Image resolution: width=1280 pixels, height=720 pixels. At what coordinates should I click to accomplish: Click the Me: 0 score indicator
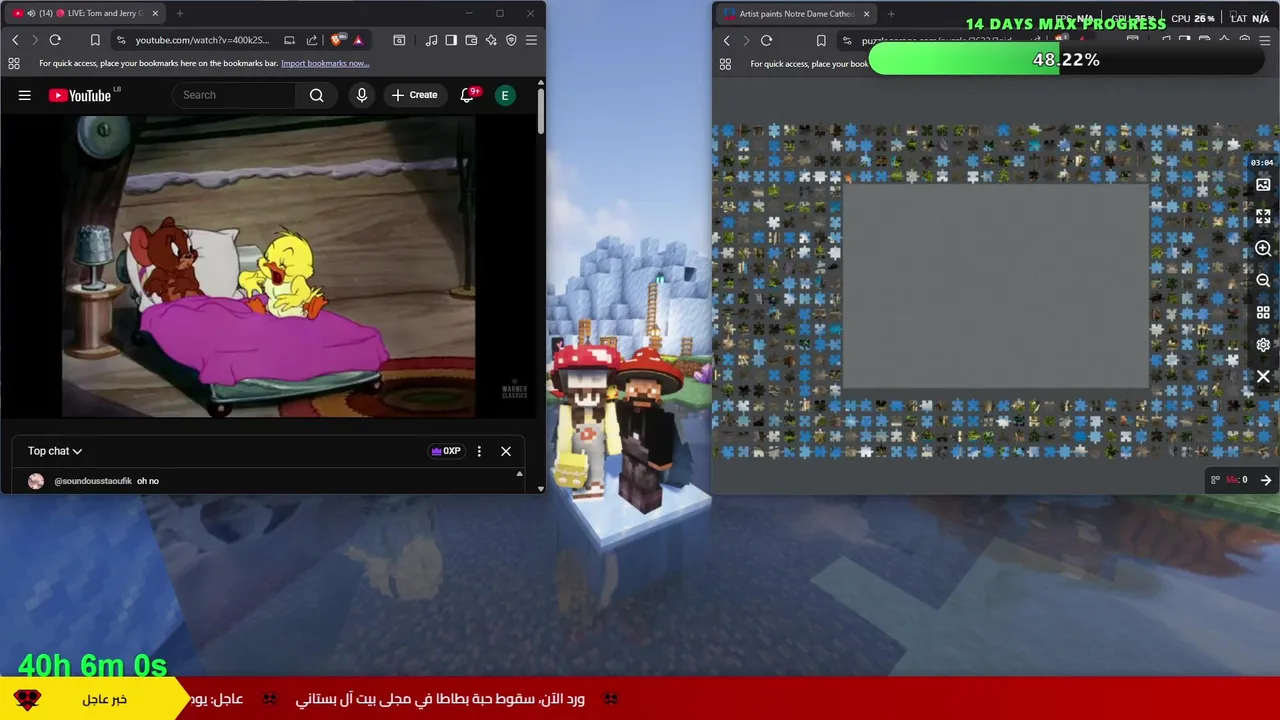click(1237, 480)
